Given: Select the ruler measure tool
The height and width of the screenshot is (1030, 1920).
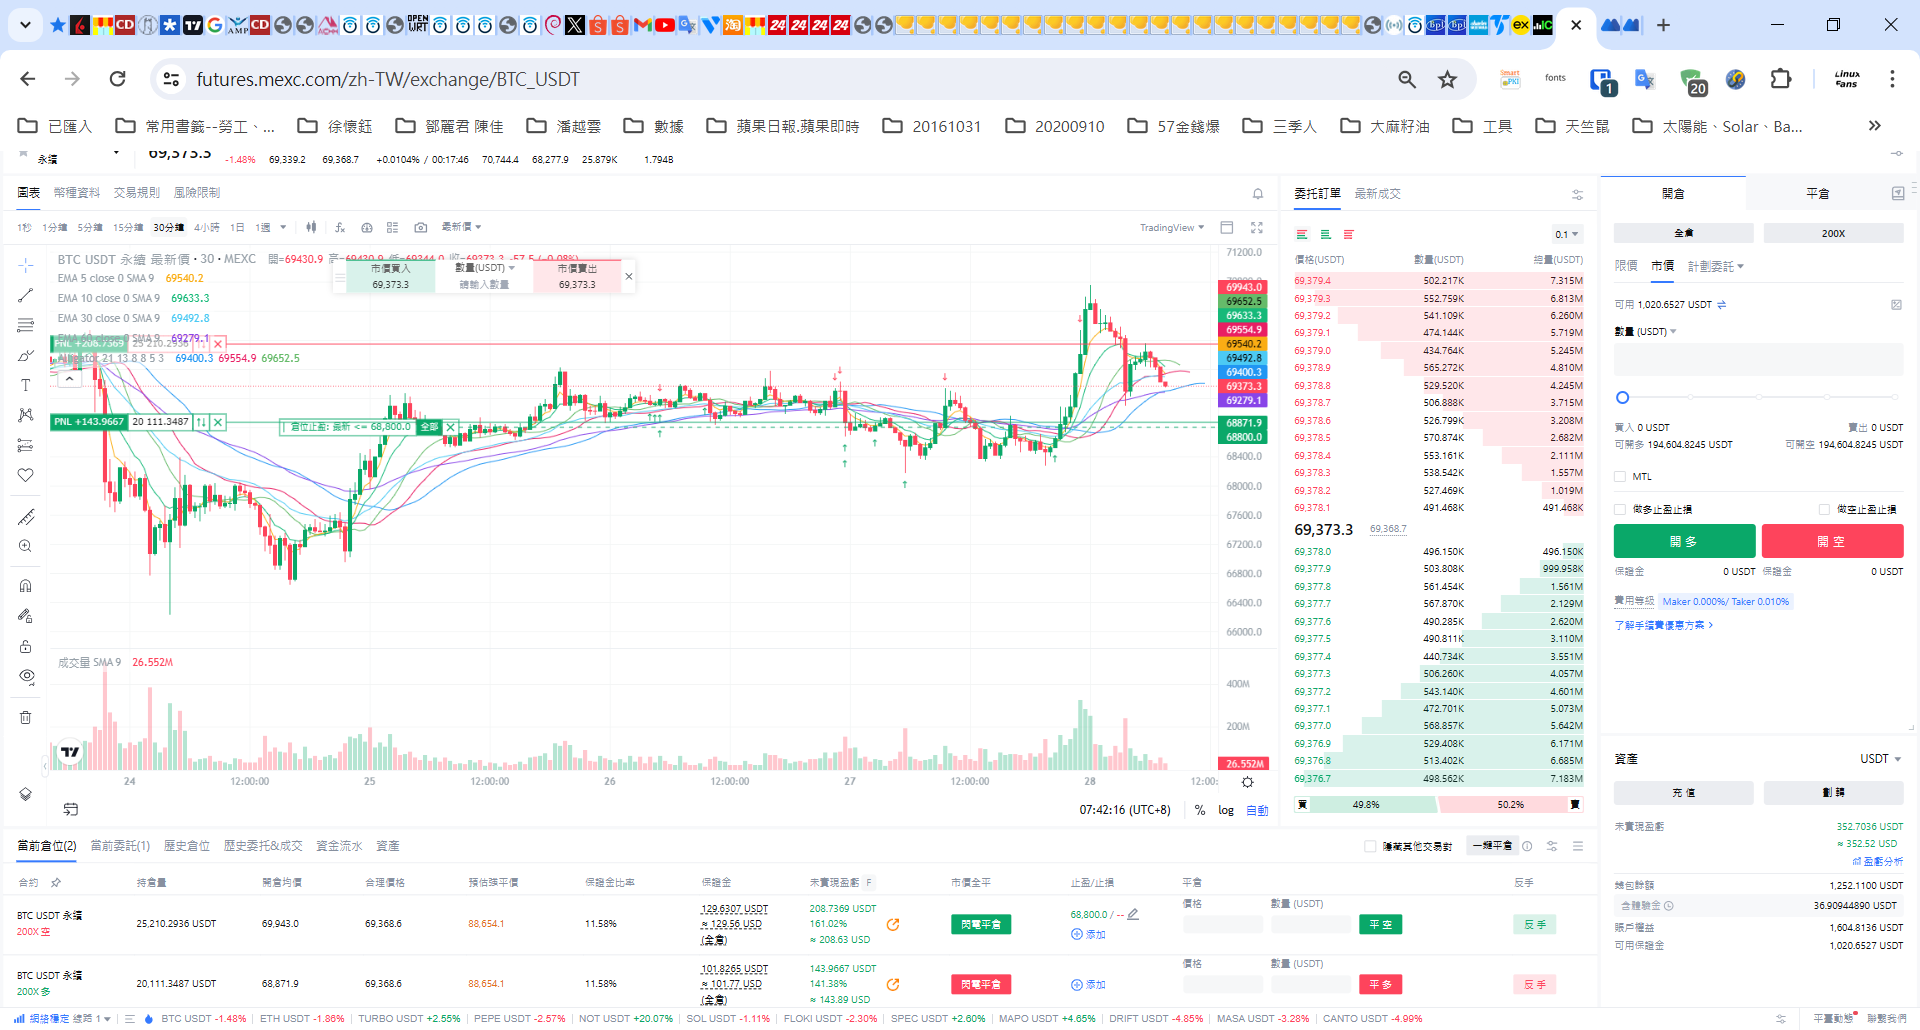Looking at the screenshot, I should (x=26, y=517).
